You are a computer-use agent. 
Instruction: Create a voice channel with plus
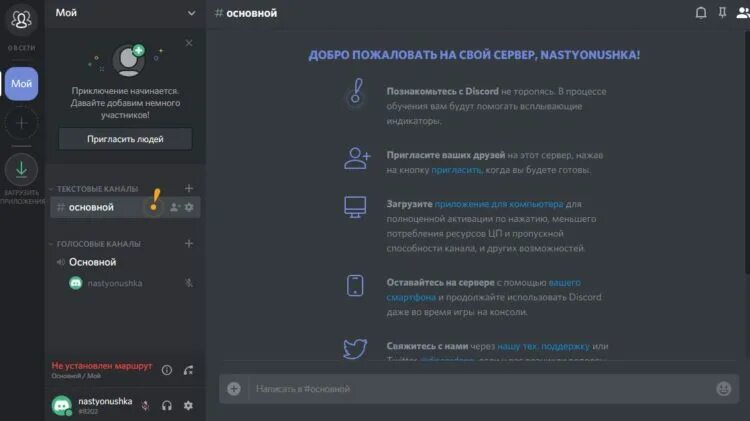click(x=189, y=244)
